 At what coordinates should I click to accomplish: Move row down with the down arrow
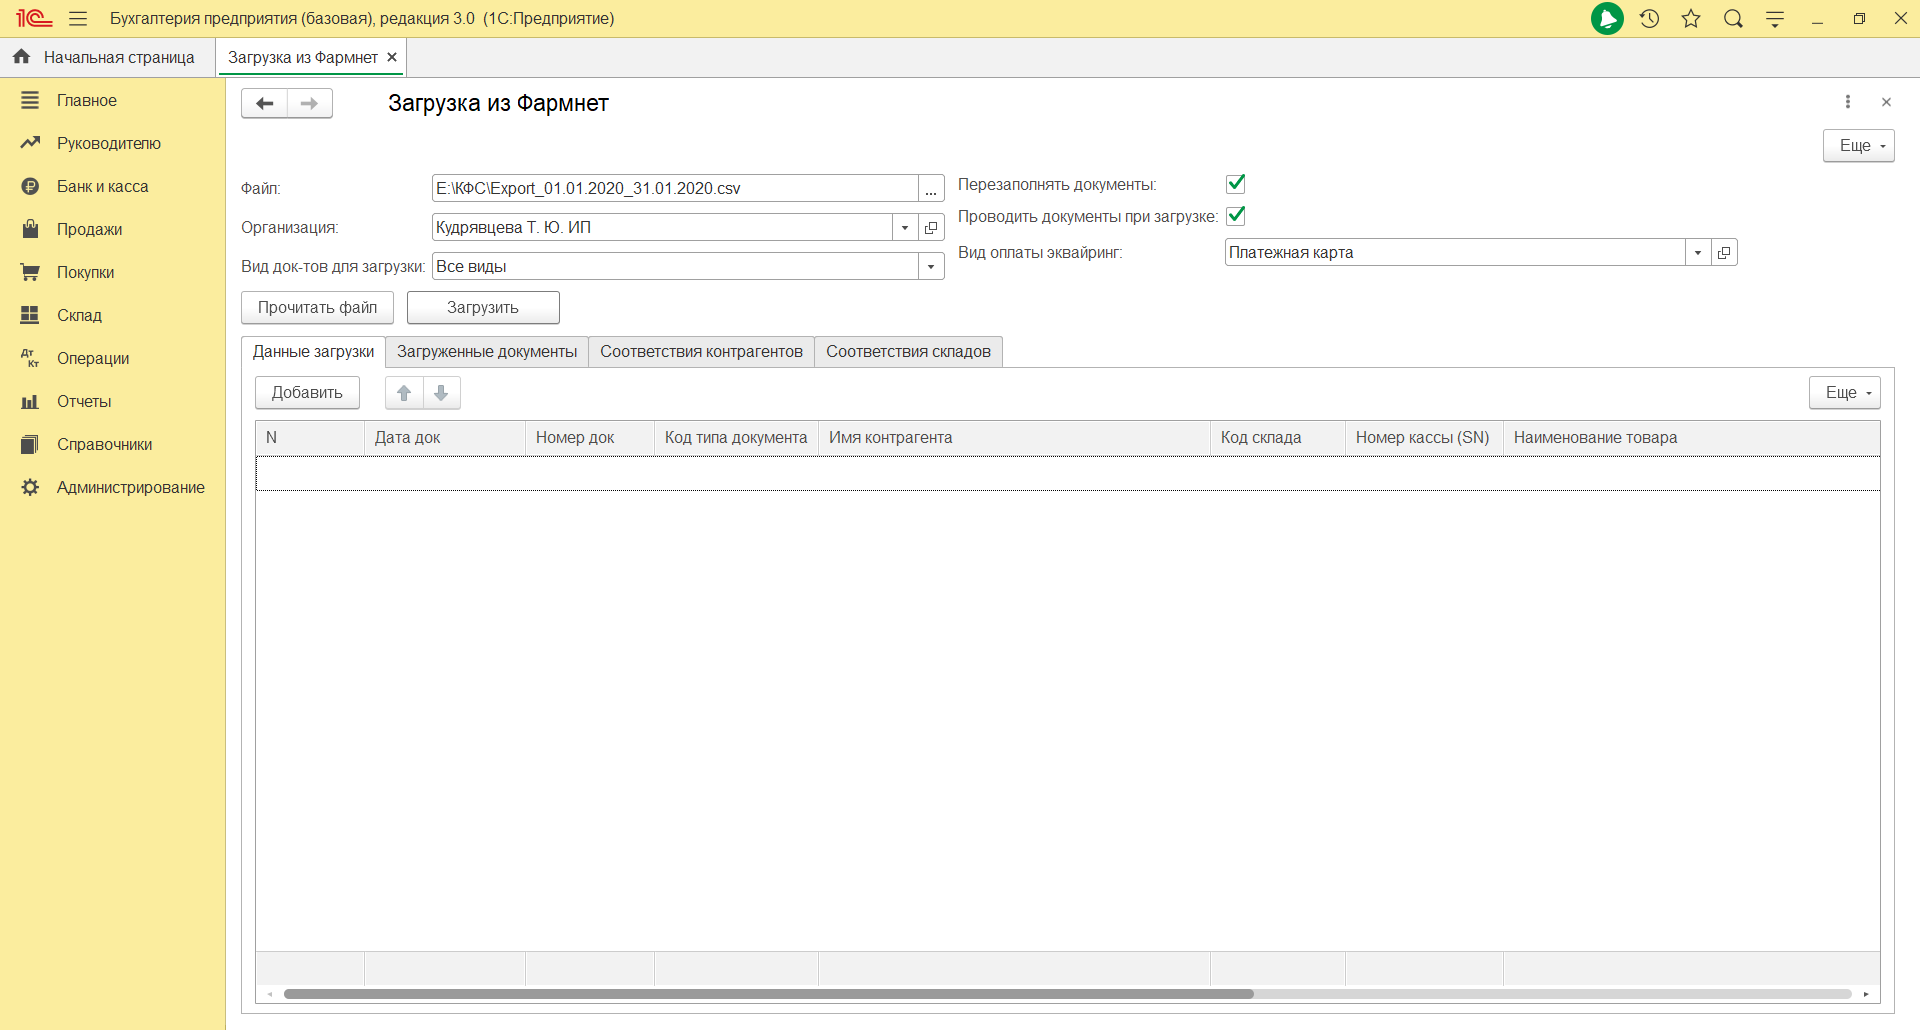pos(441,393)
